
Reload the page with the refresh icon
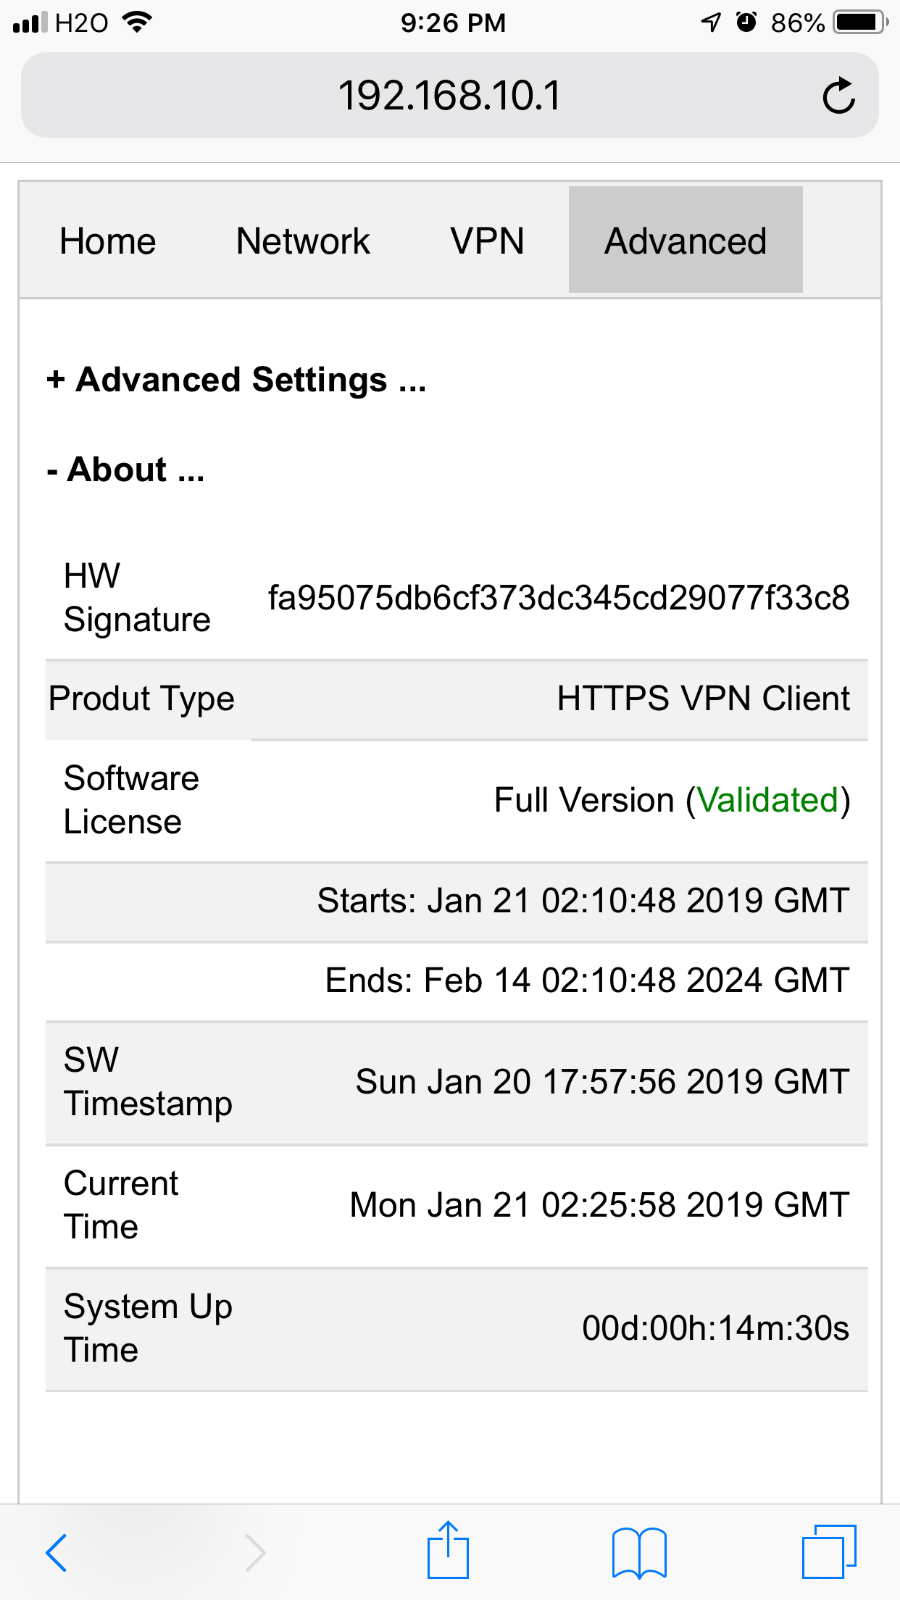point(838,96)
